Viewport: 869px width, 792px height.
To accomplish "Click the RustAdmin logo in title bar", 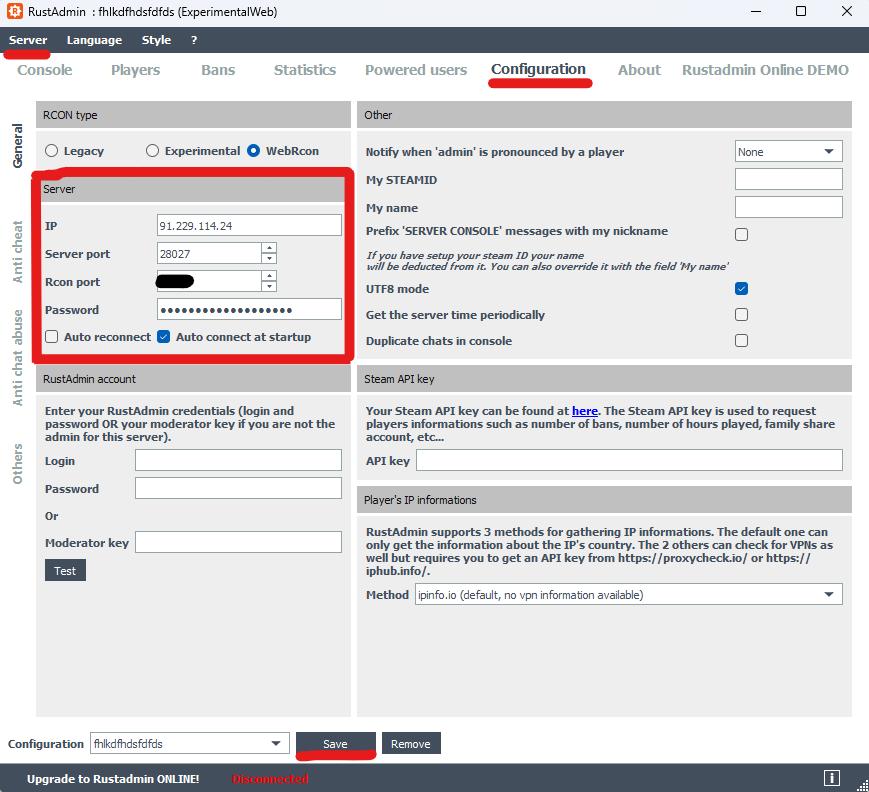I will pyautogui.click(x=15, y=12).
